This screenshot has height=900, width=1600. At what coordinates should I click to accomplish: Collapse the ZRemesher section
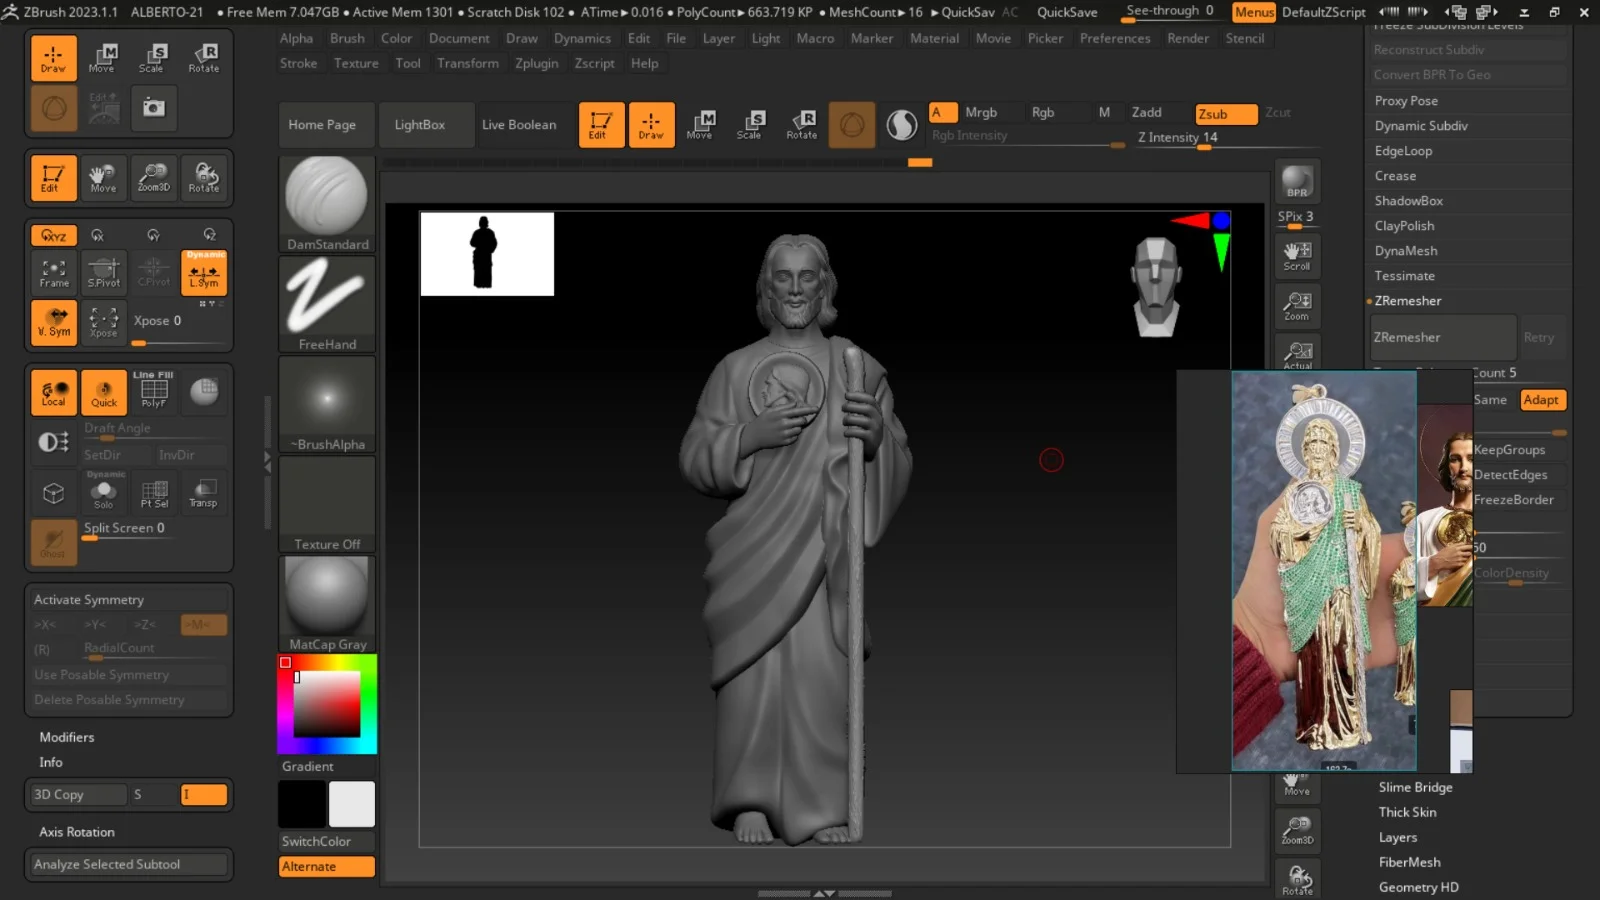(x=1408, y=301)
